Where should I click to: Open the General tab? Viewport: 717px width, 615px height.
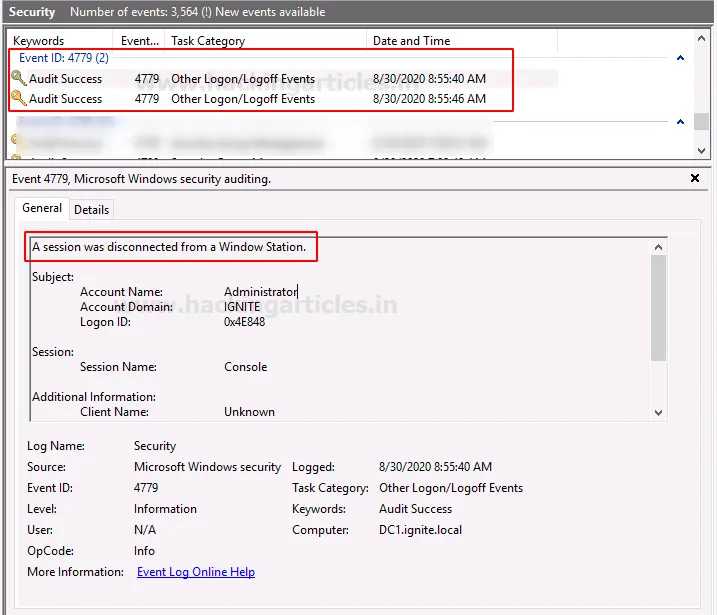42,209
